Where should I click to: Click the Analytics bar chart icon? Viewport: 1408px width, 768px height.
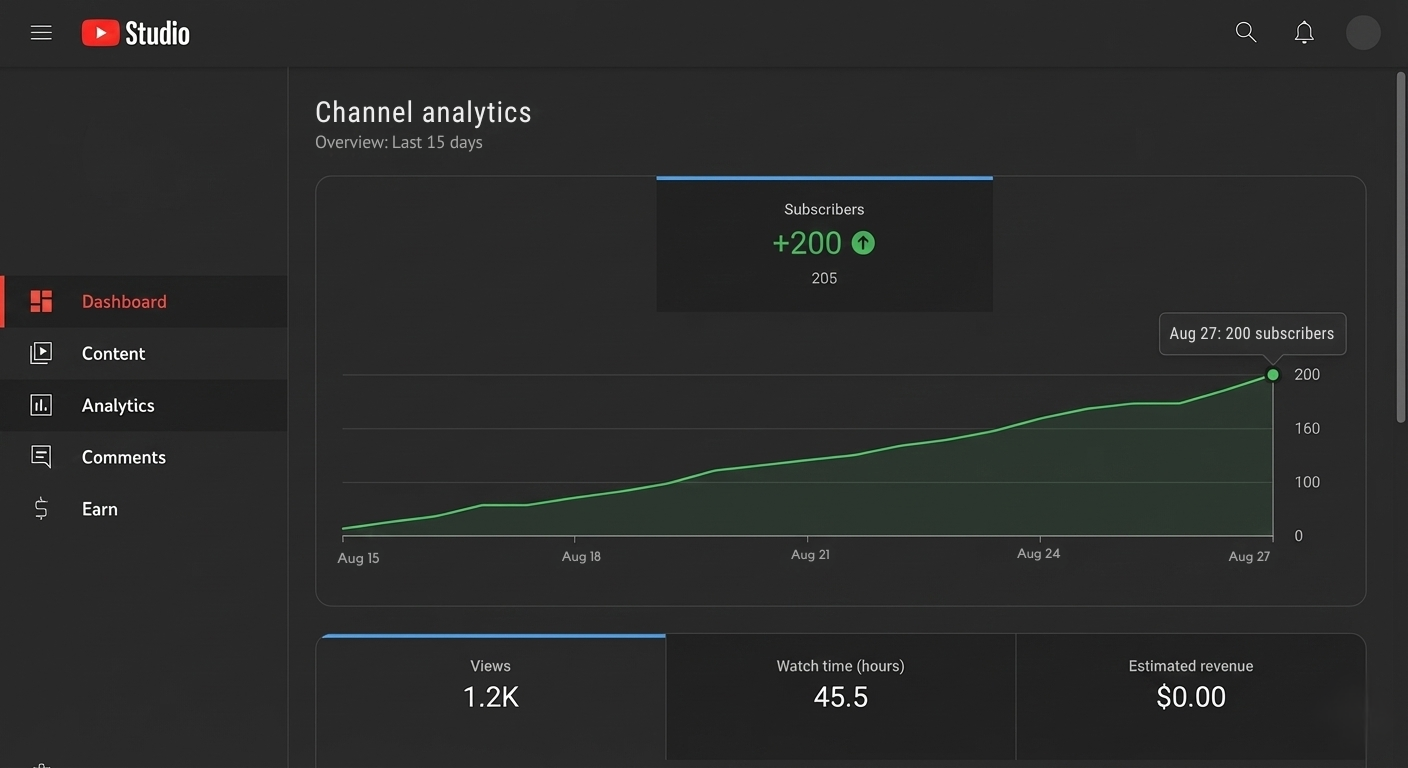tap(41, 405)
